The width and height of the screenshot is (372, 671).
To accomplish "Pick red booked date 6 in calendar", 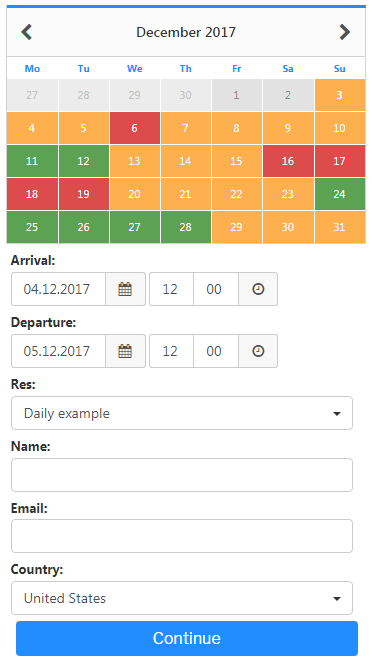I will (134, 128).
